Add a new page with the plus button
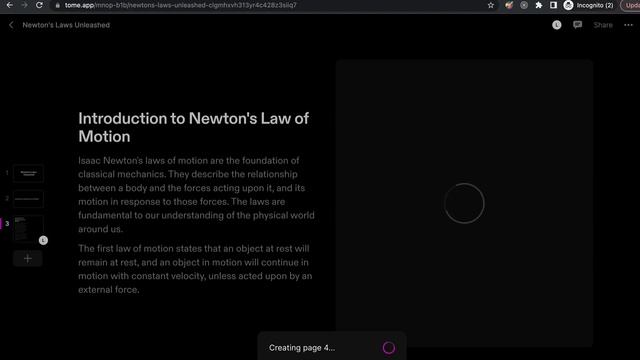Screen dimensions: 640x360 [x=28, y=258]
